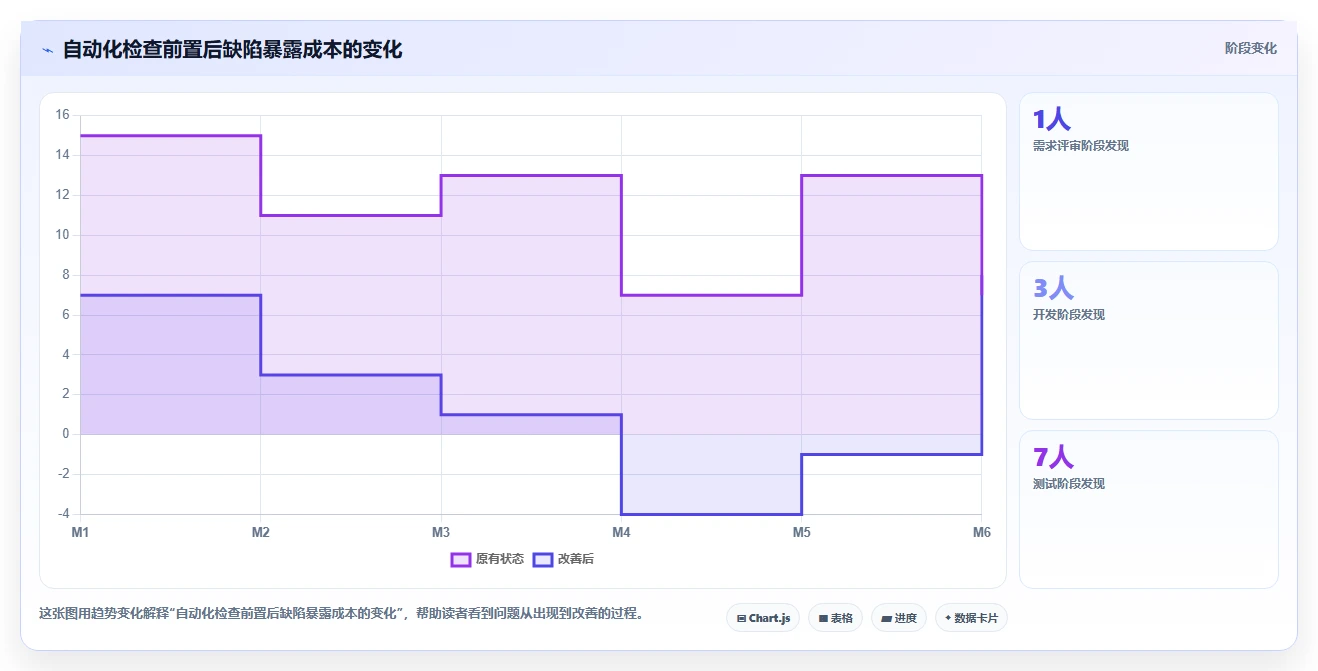Click the 表格 pill text

click(842, 618)
